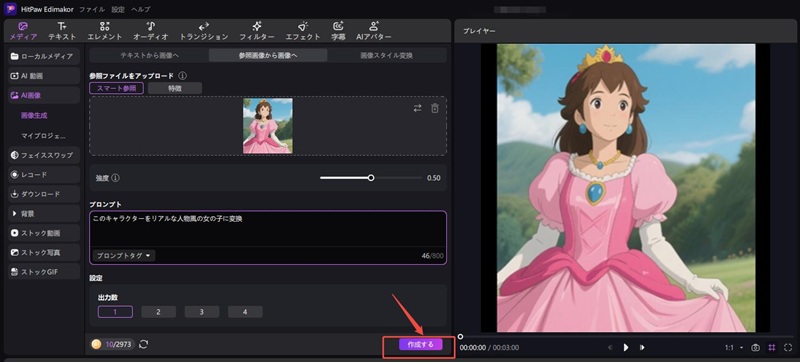Image resolution: width=800 pixels, height=362 pixels.
Task: Open the プロンプトタグ dropdown
Action: 124,255
